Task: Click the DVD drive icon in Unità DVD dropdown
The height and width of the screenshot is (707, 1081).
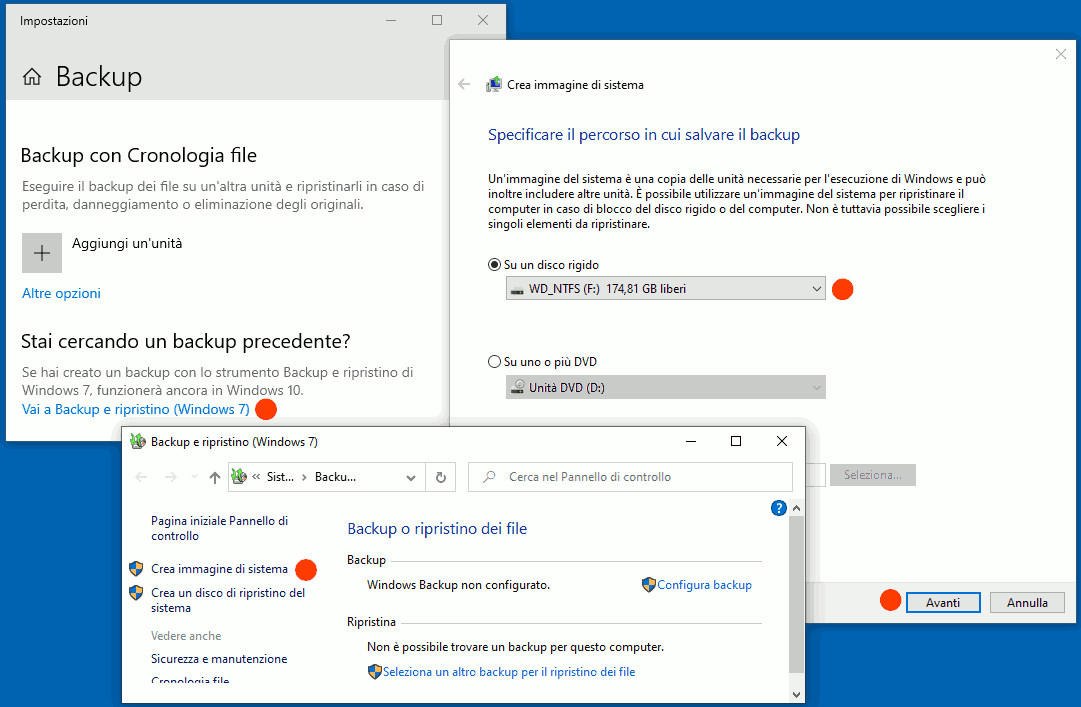Action: pyautogui.click(x=517, y=387)
